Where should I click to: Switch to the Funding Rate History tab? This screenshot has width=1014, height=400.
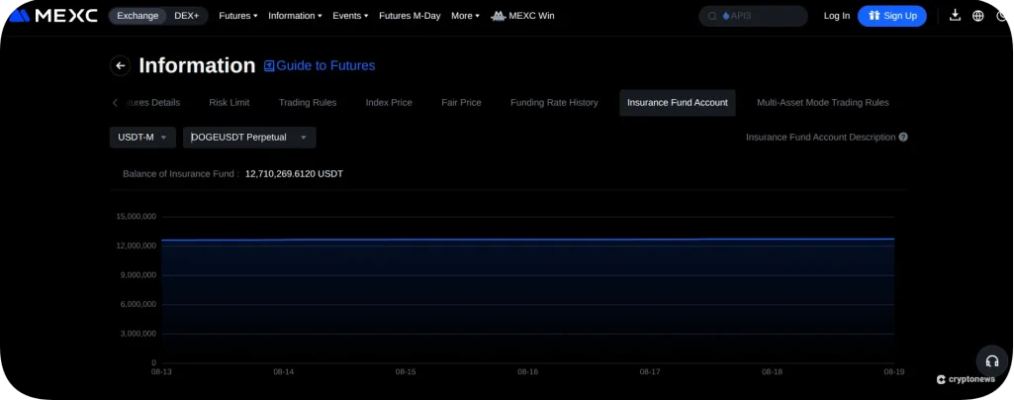coord(554,102)
